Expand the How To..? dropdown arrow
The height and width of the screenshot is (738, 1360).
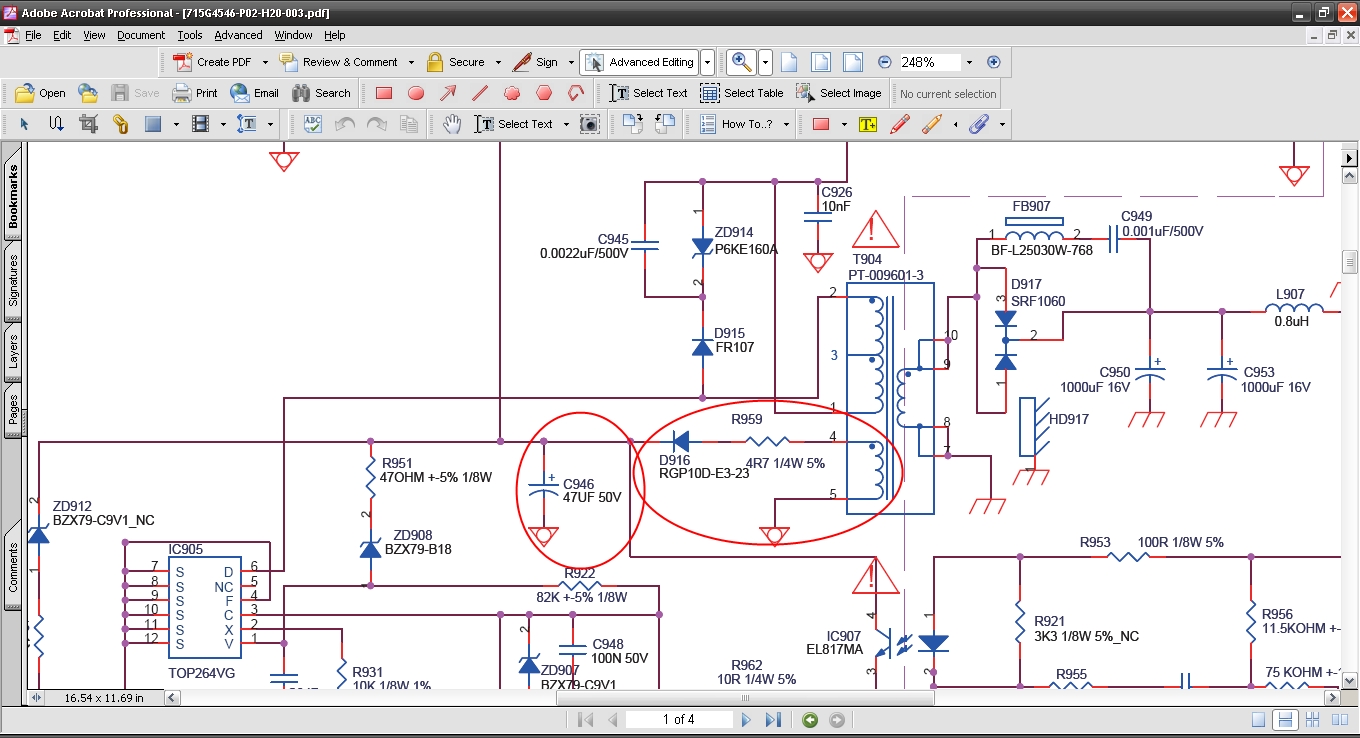786,124
